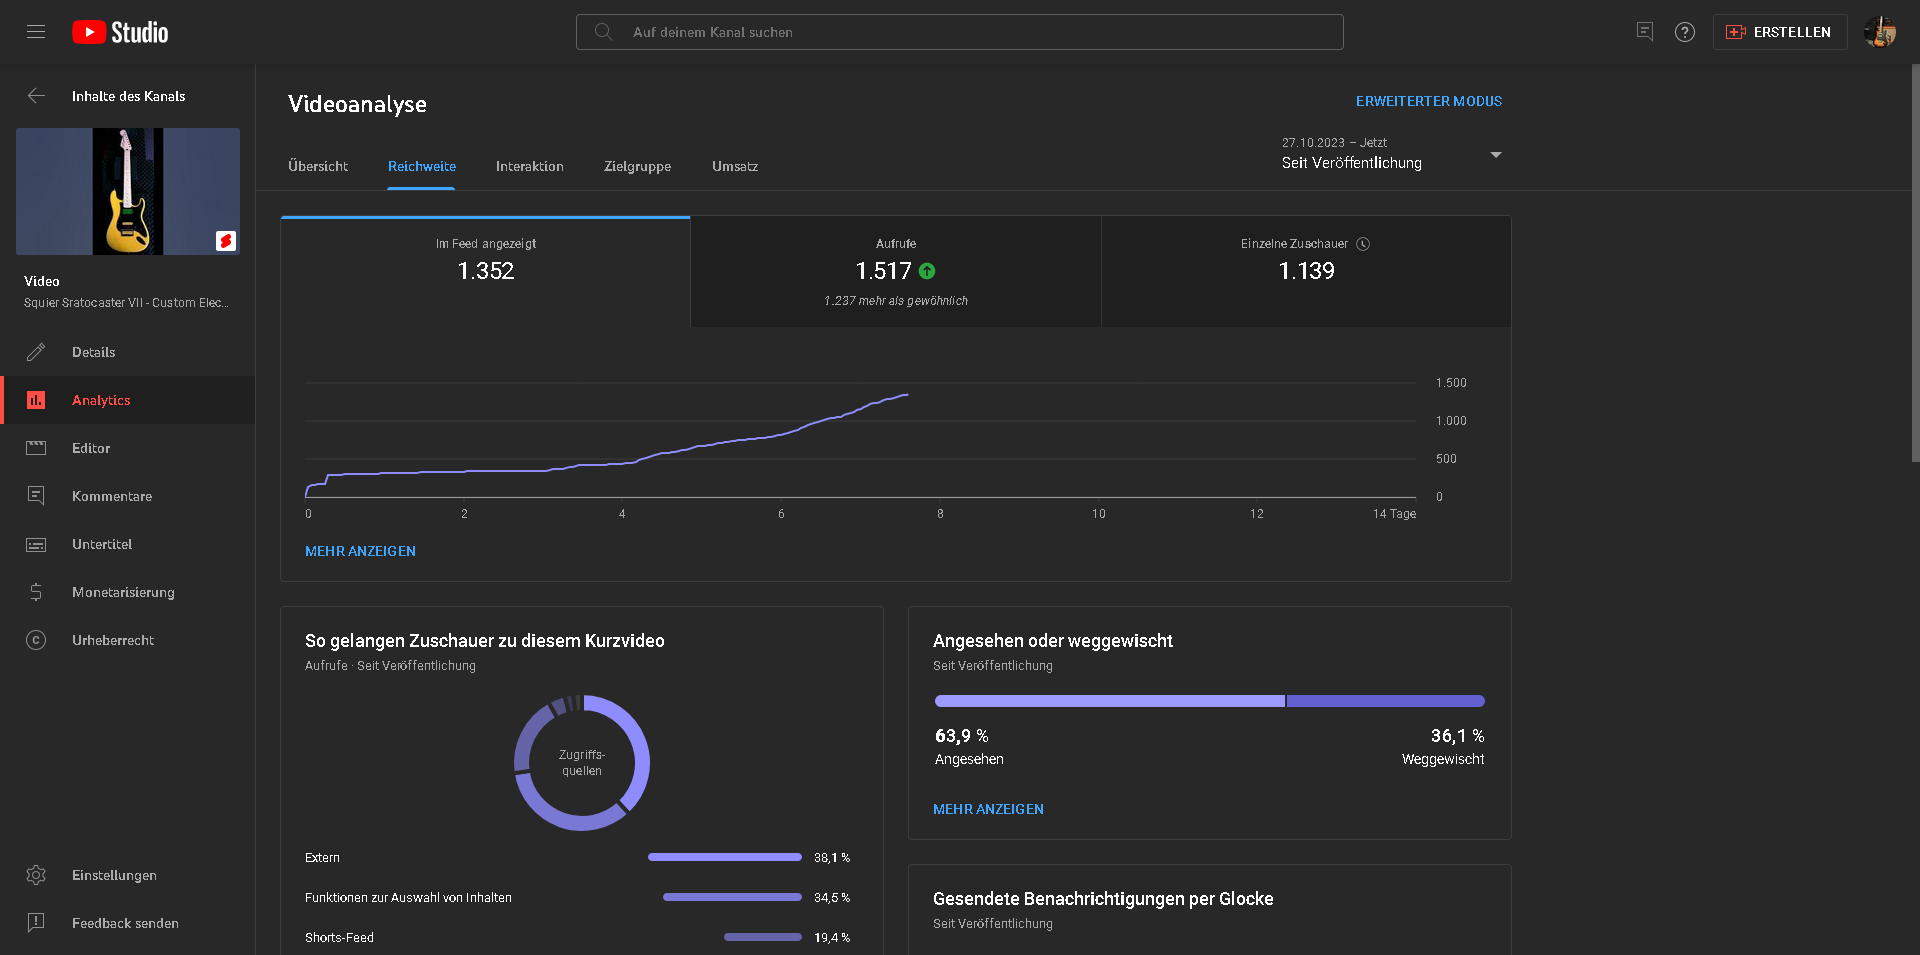Open ERWEITERTER MODUS link

(1428, 101)
